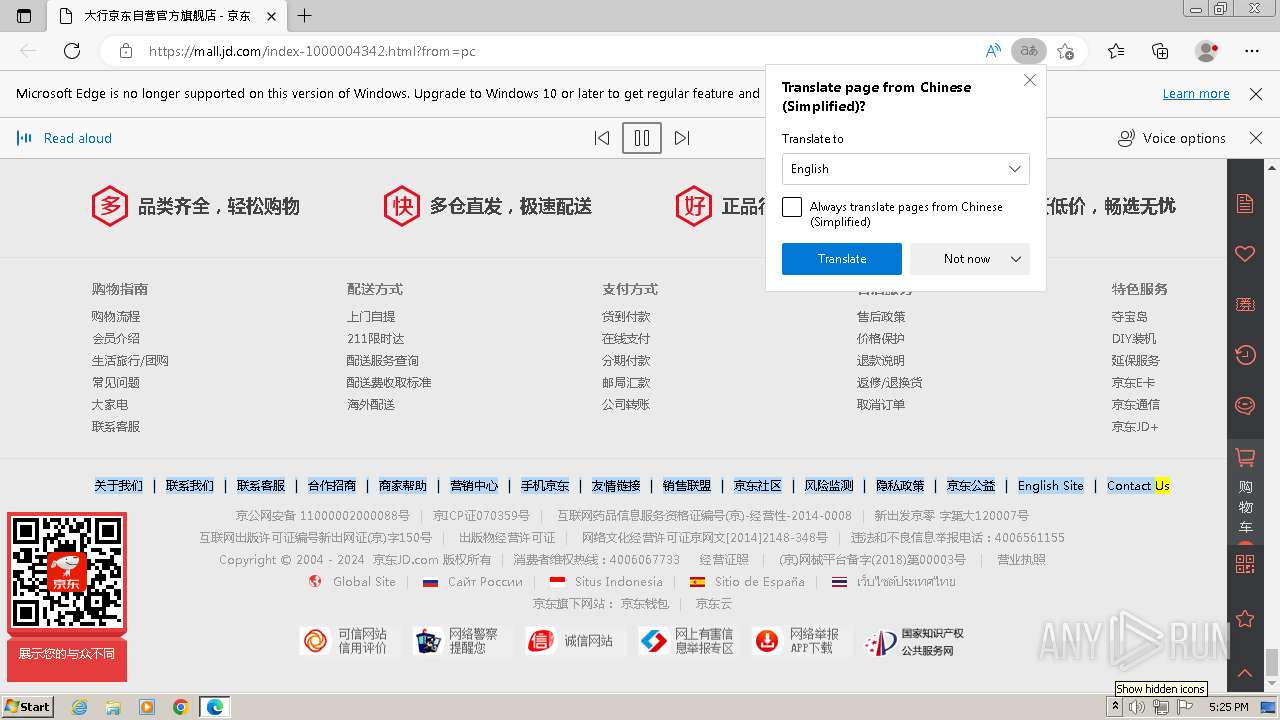Open tab actions menu icon

click(24, 16)
